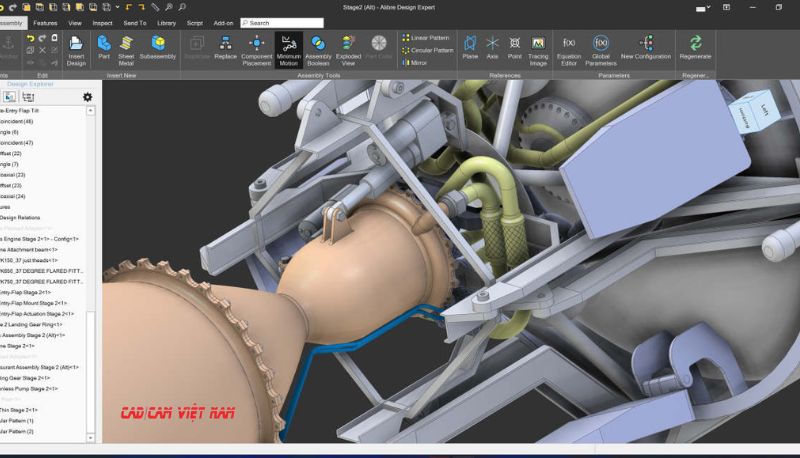Viewport: 800px width, 458px height.
Task: Open the Inspect ribbon tab
Action: point(102,22)
